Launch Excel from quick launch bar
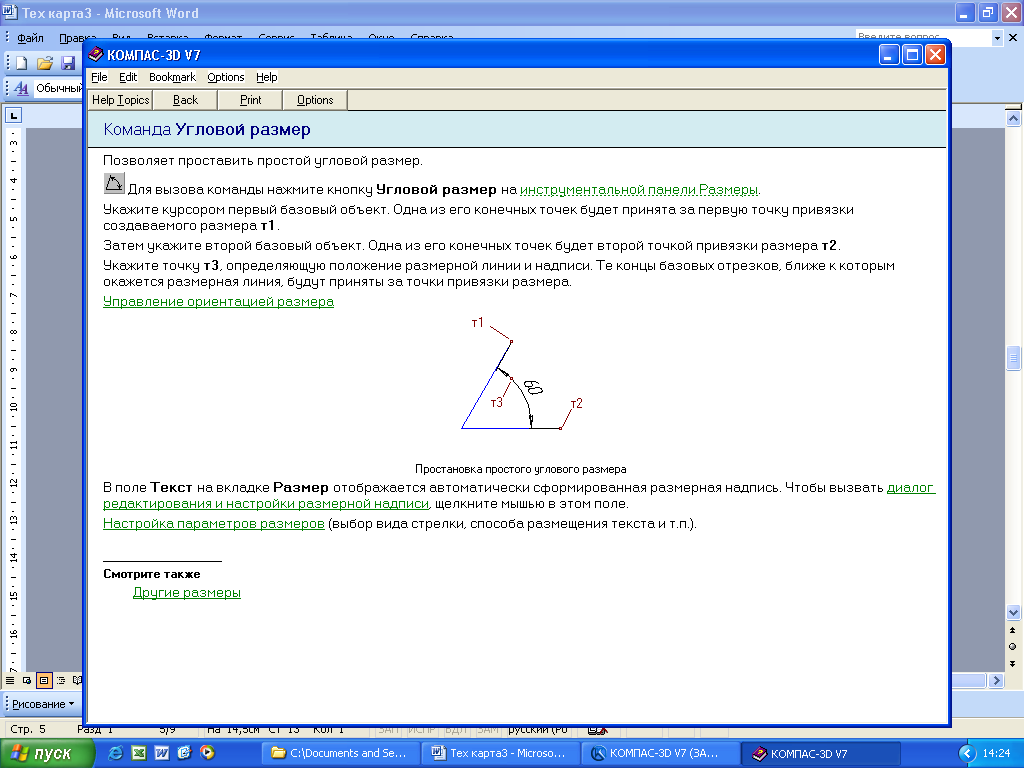Image resolution: width=1024 pixels, height=768 pixels. tap(138, 753)
